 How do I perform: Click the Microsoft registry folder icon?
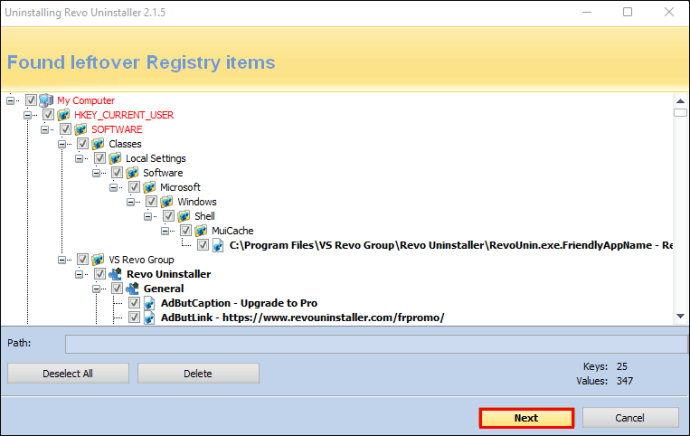click(149, 187)
